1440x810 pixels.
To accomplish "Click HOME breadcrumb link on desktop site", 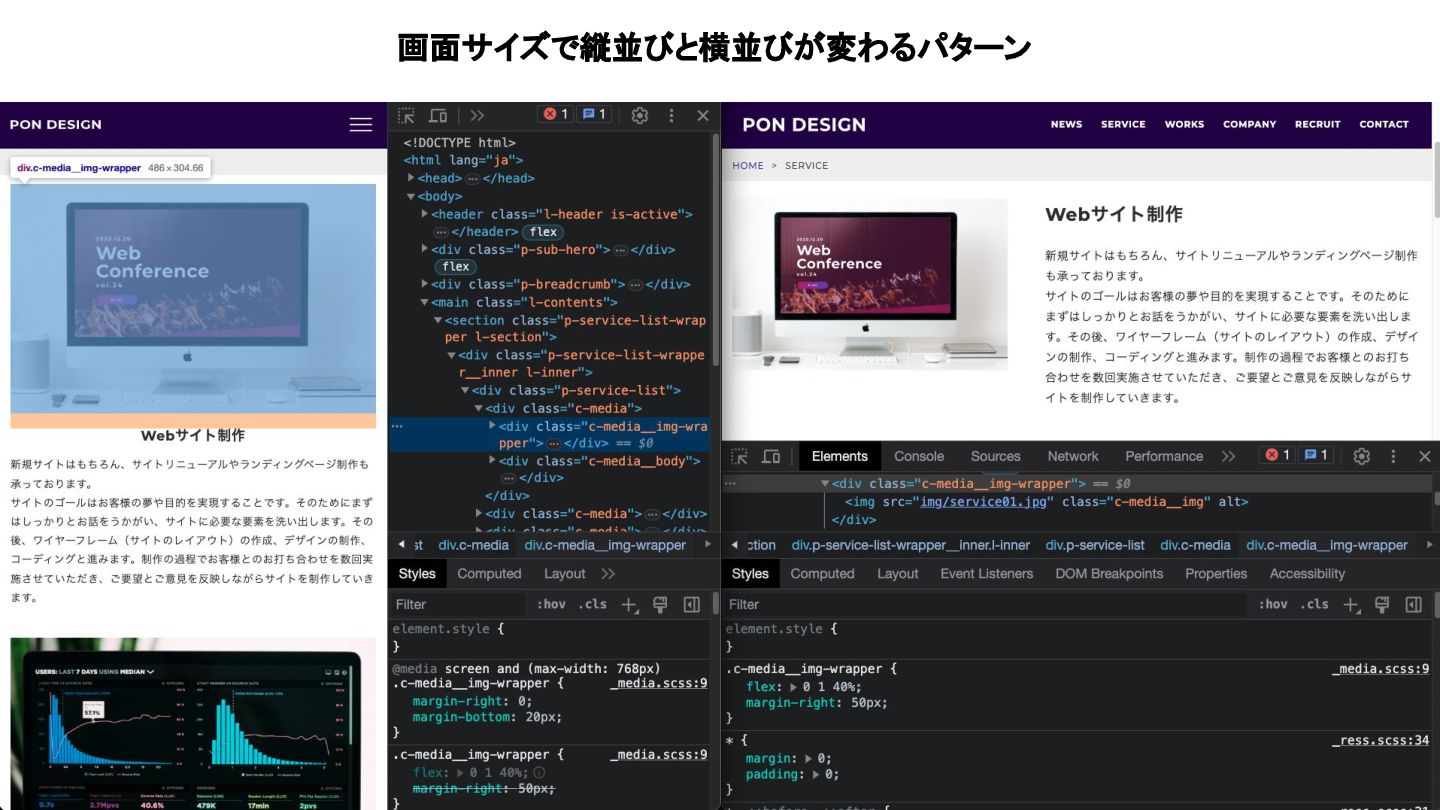I will point(748,166).
